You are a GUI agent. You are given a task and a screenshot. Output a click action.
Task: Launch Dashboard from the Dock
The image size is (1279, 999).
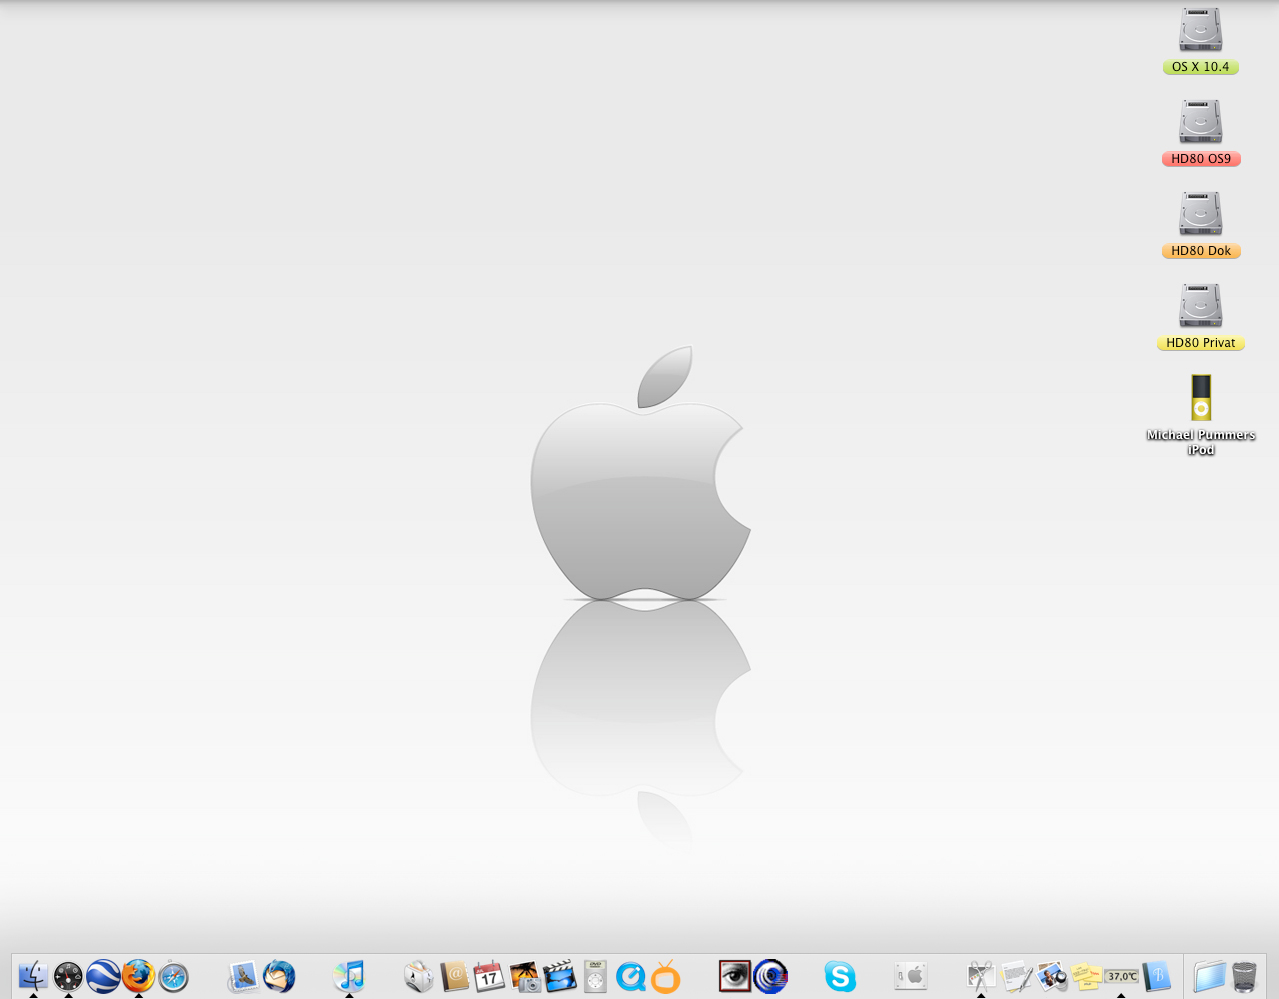68,976
